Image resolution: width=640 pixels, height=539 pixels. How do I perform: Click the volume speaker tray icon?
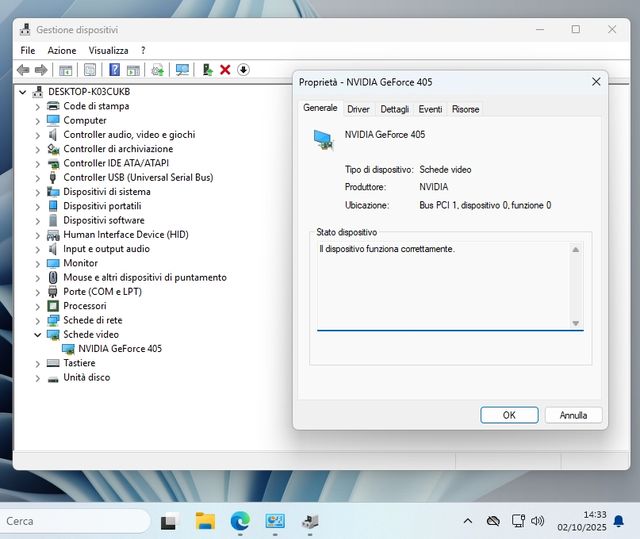(x=538, y=521)
